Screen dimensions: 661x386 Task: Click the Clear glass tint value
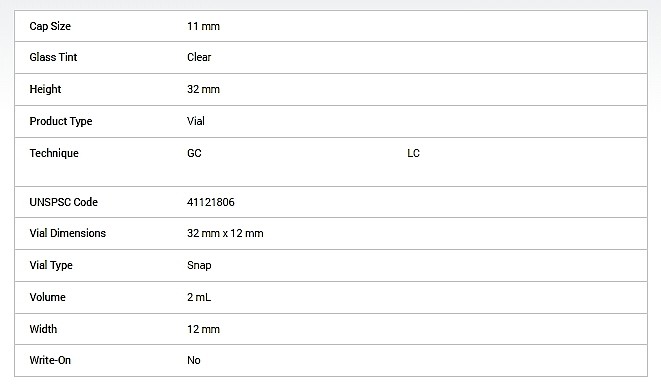[199, 57]
